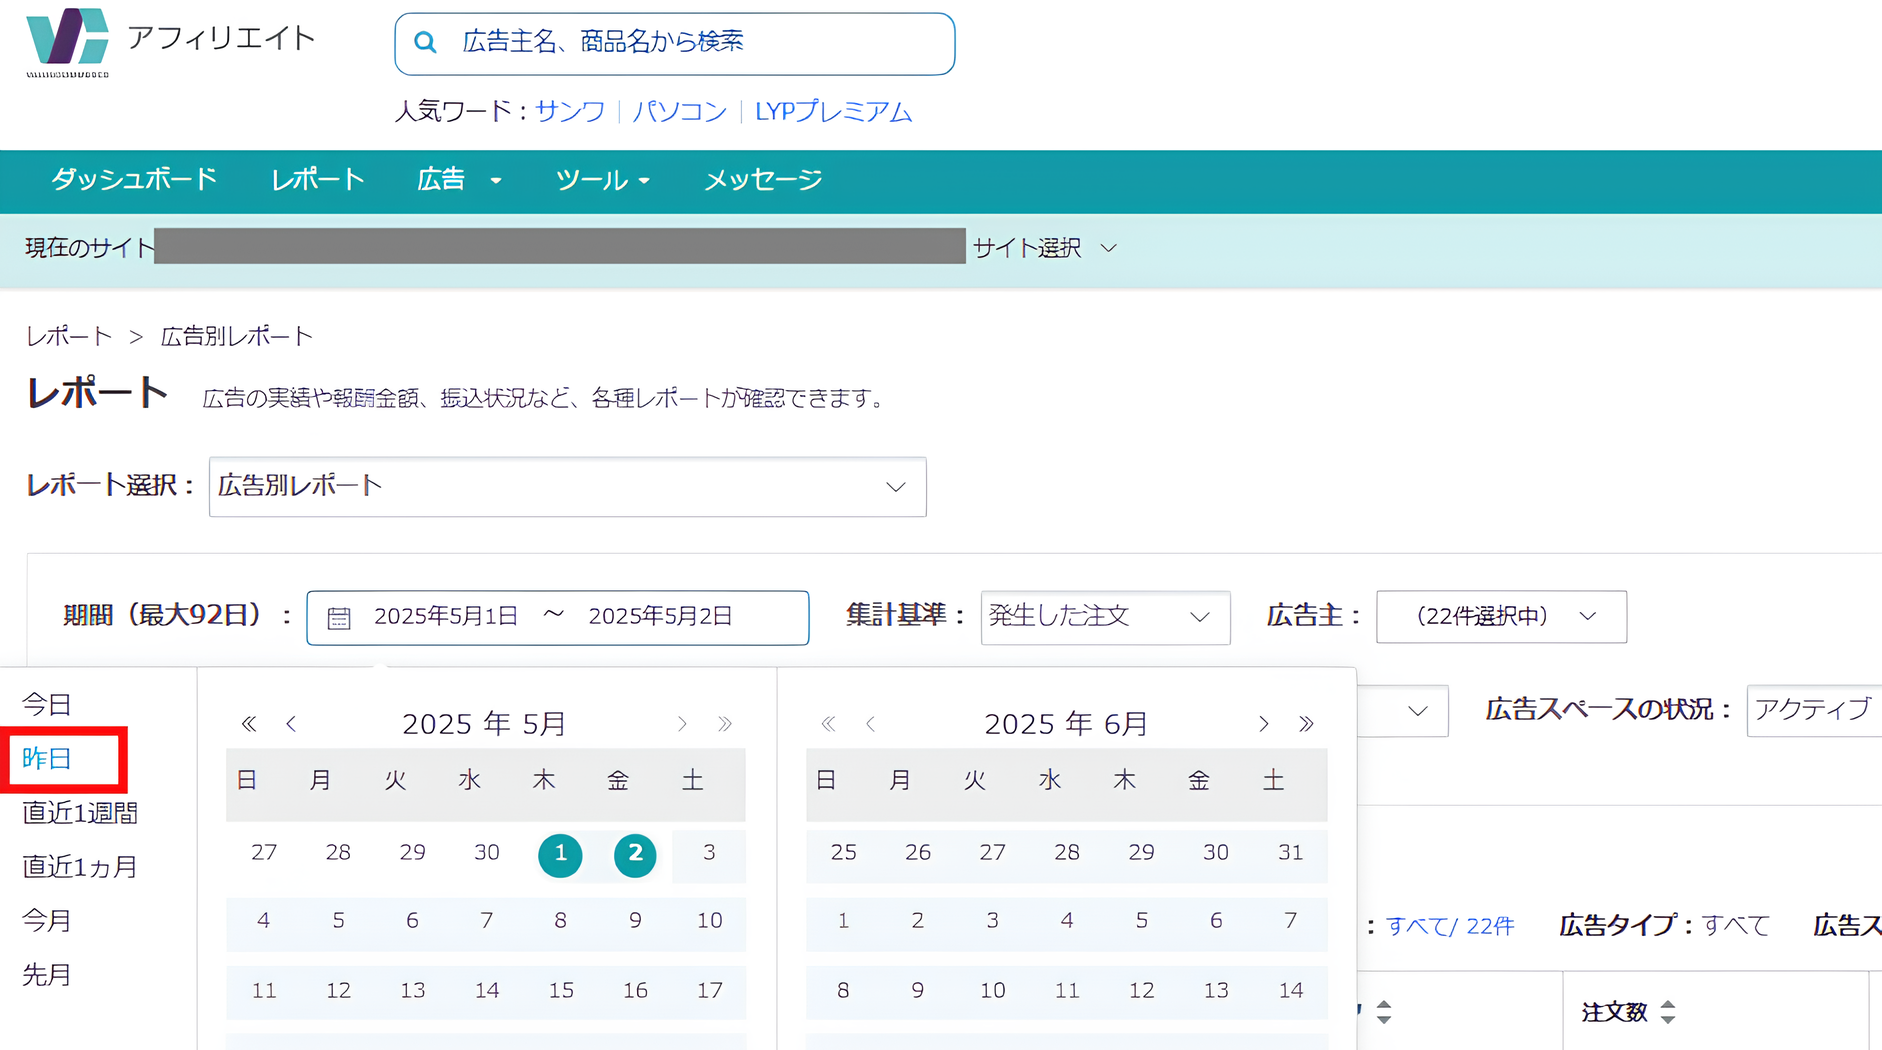Select June 15 on the calendar
The width and height of the screenshot is (1882, 1050).
(x=843, y=1045)
